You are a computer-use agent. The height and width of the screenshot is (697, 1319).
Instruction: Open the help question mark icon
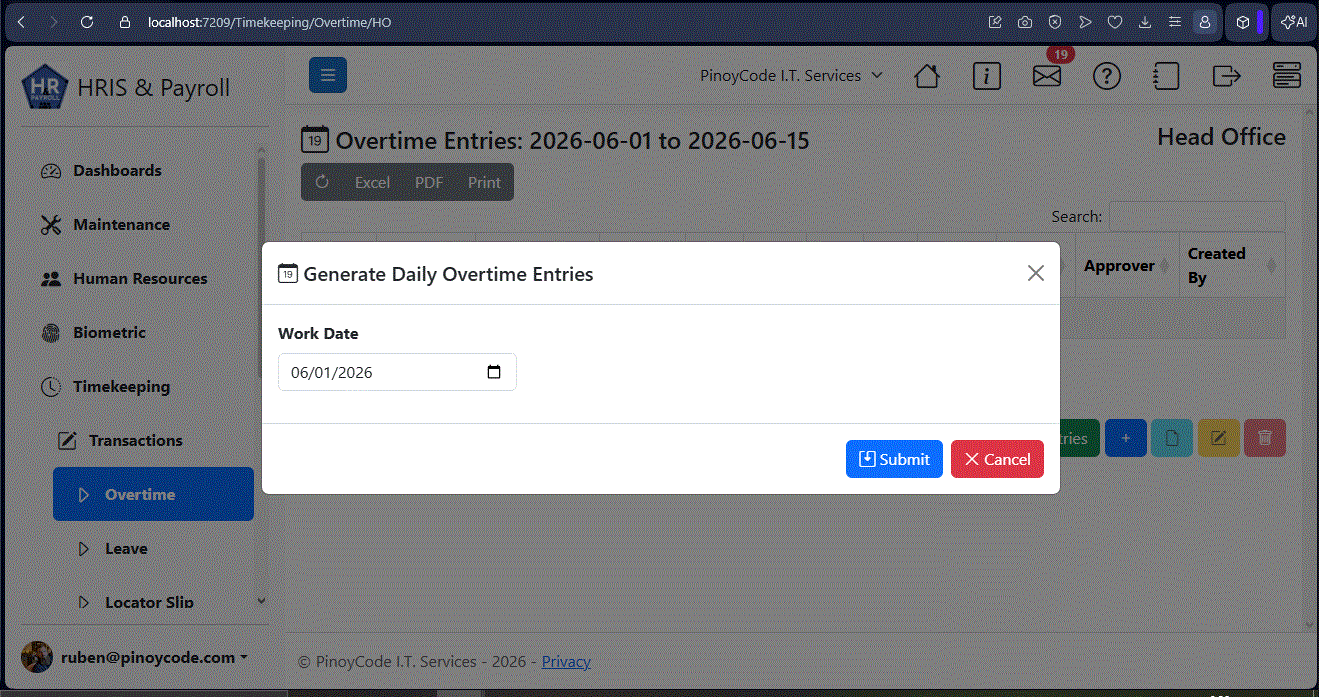(x=1107, y=76)
